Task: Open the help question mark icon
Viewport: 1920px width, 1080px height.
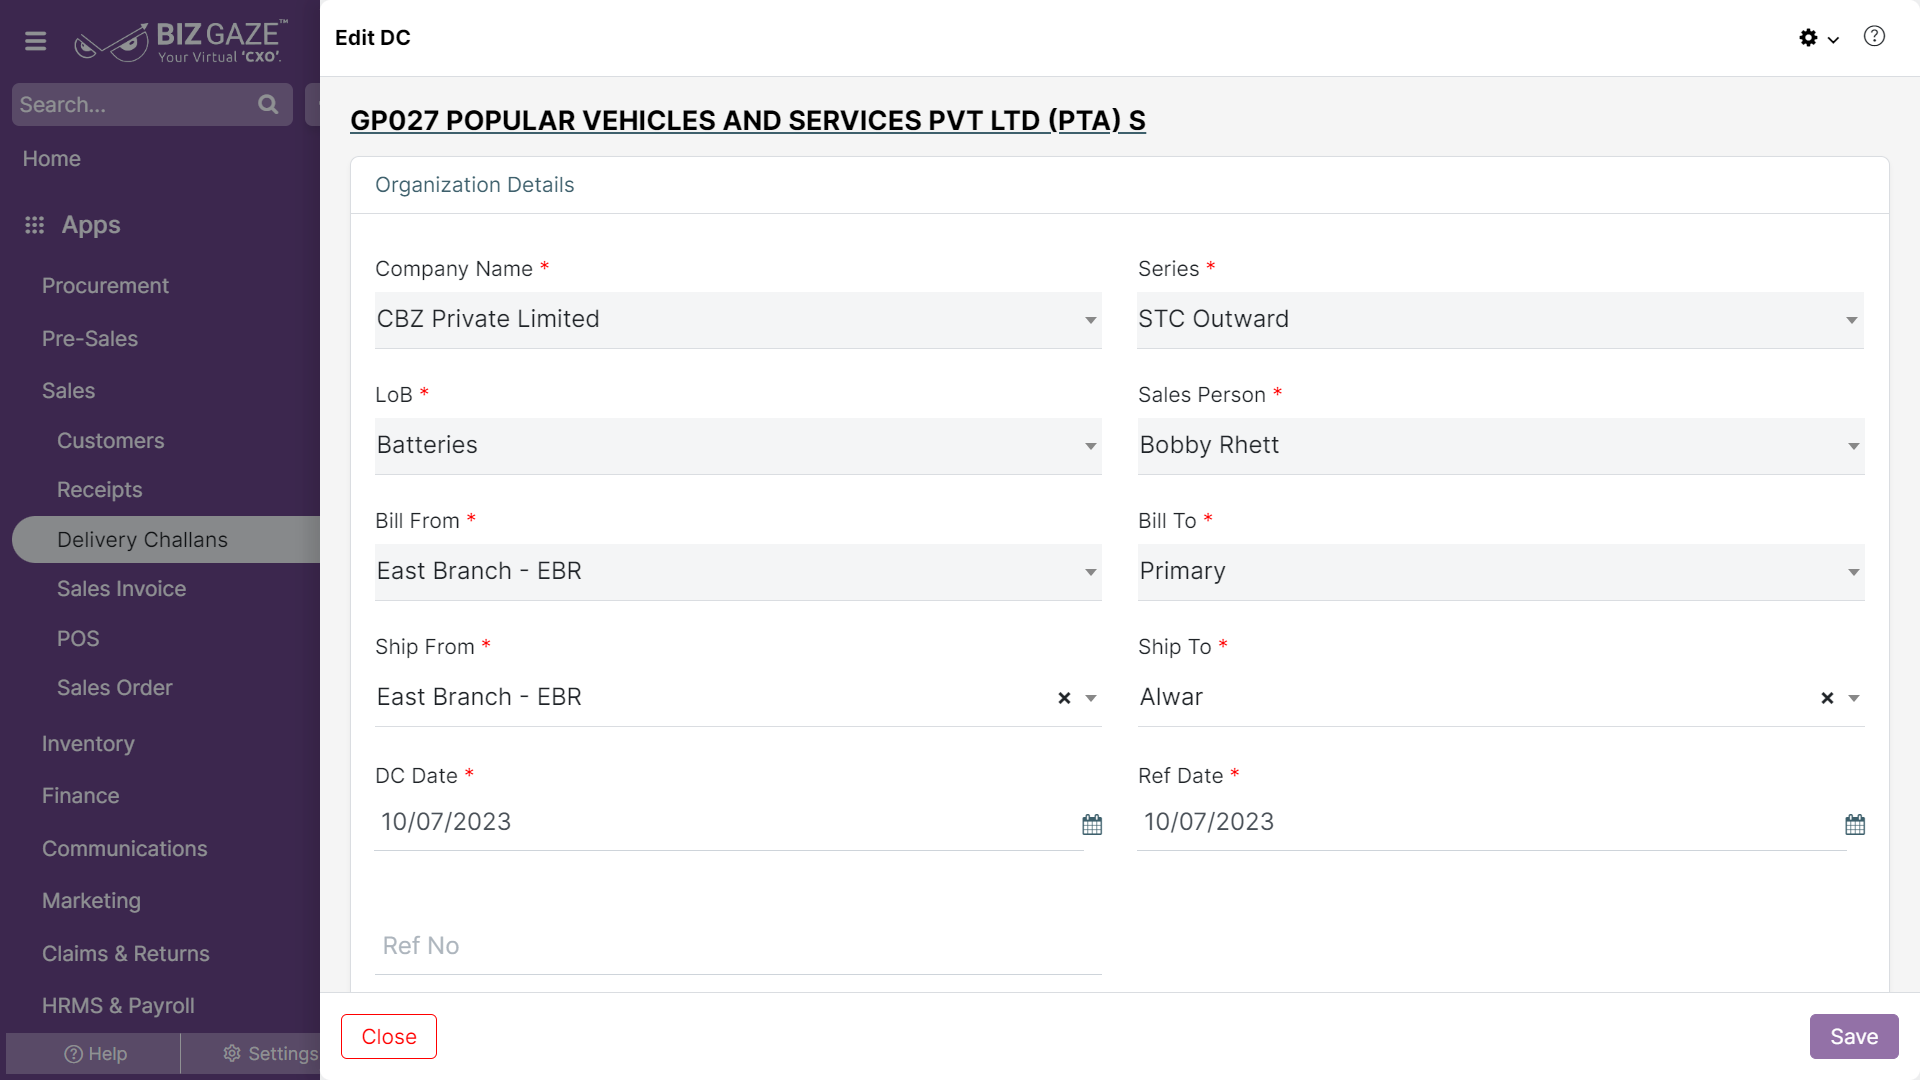Action: pos(1874,37)
